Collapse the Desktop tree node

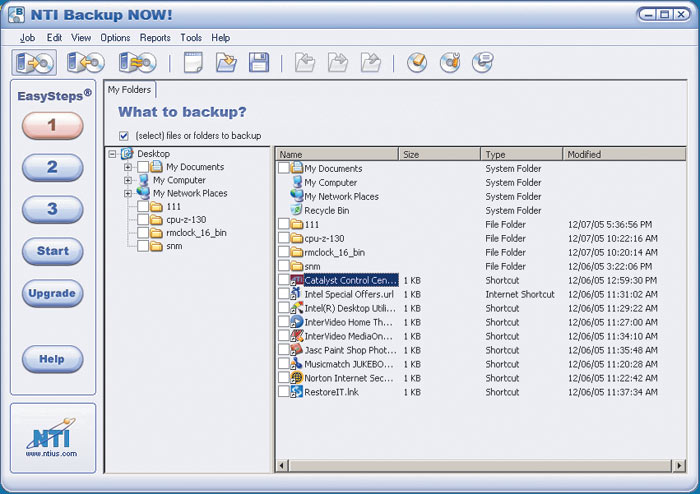coord(112,154)
